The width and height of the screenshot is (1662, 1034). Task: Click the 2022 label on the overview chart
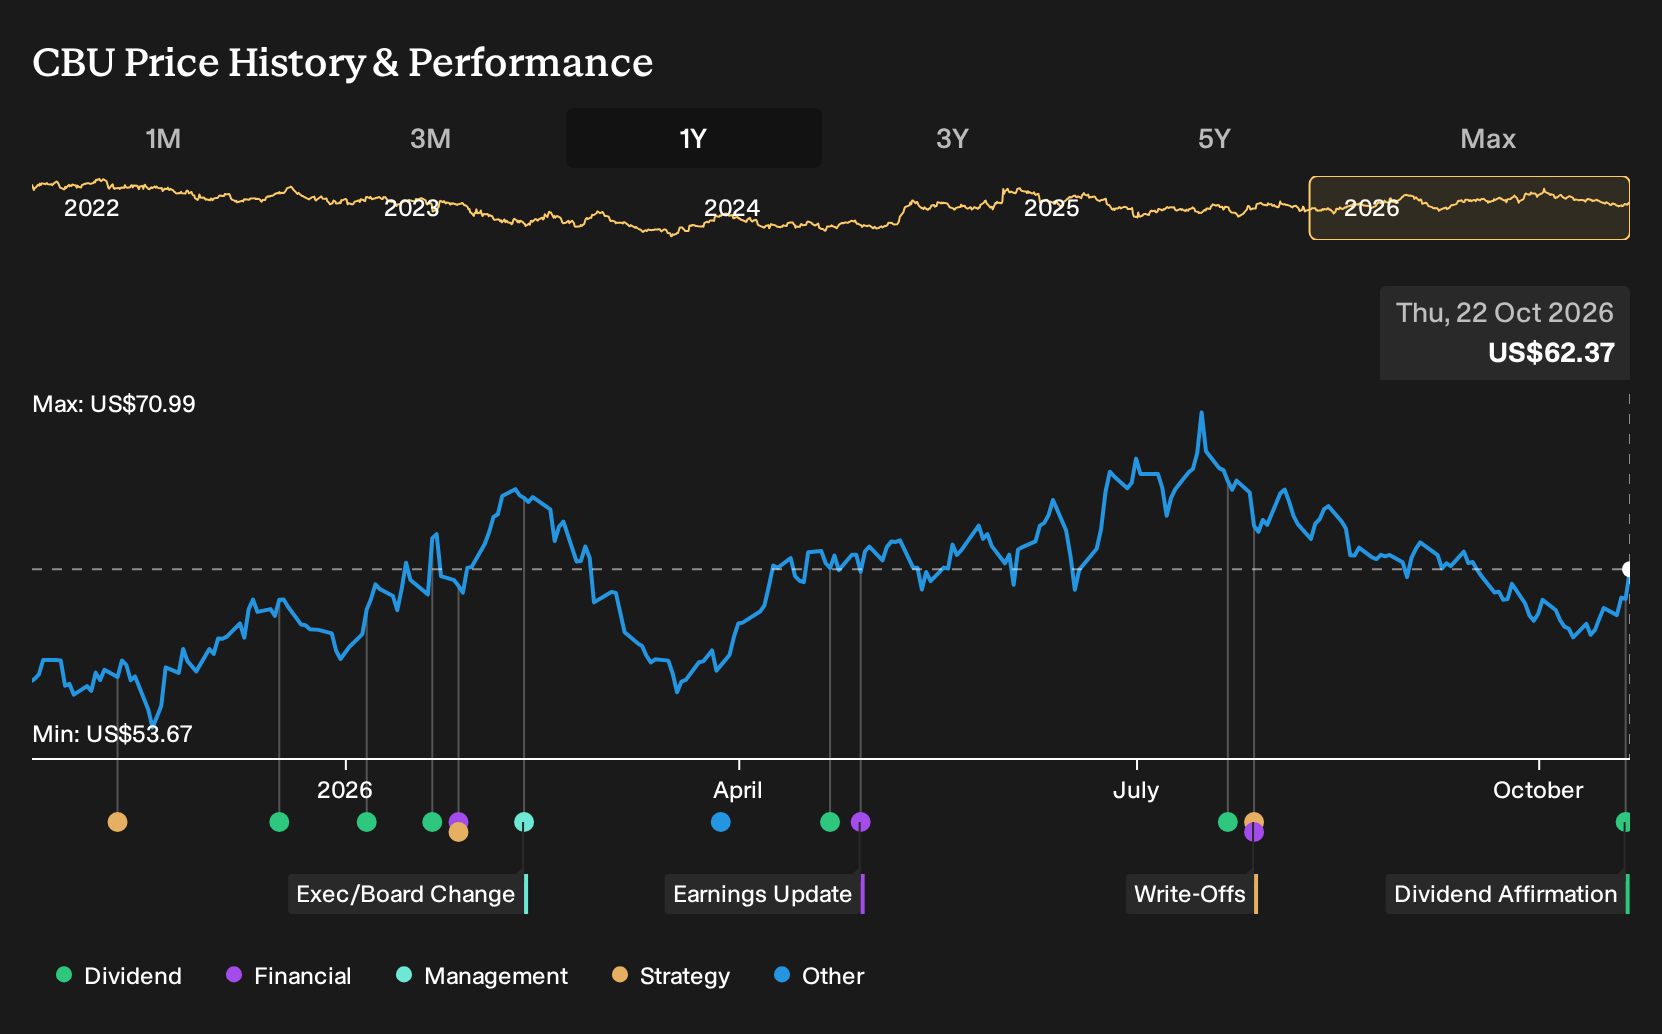coord(91,208)
